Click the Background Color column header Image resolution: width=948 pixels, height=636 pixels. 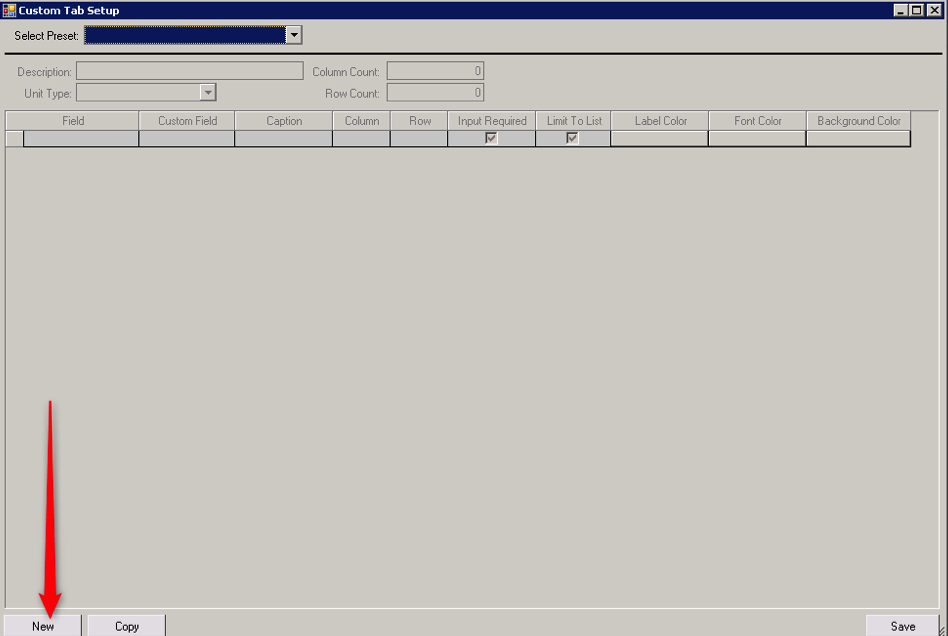(858, 119)
